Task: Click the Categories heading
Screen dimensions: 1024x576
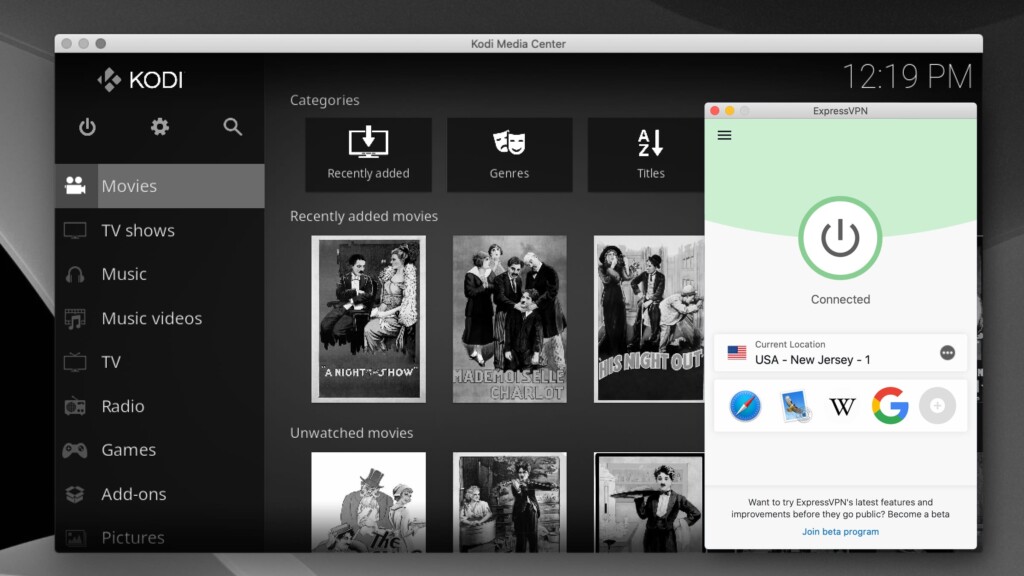Action: click(325, 100)
